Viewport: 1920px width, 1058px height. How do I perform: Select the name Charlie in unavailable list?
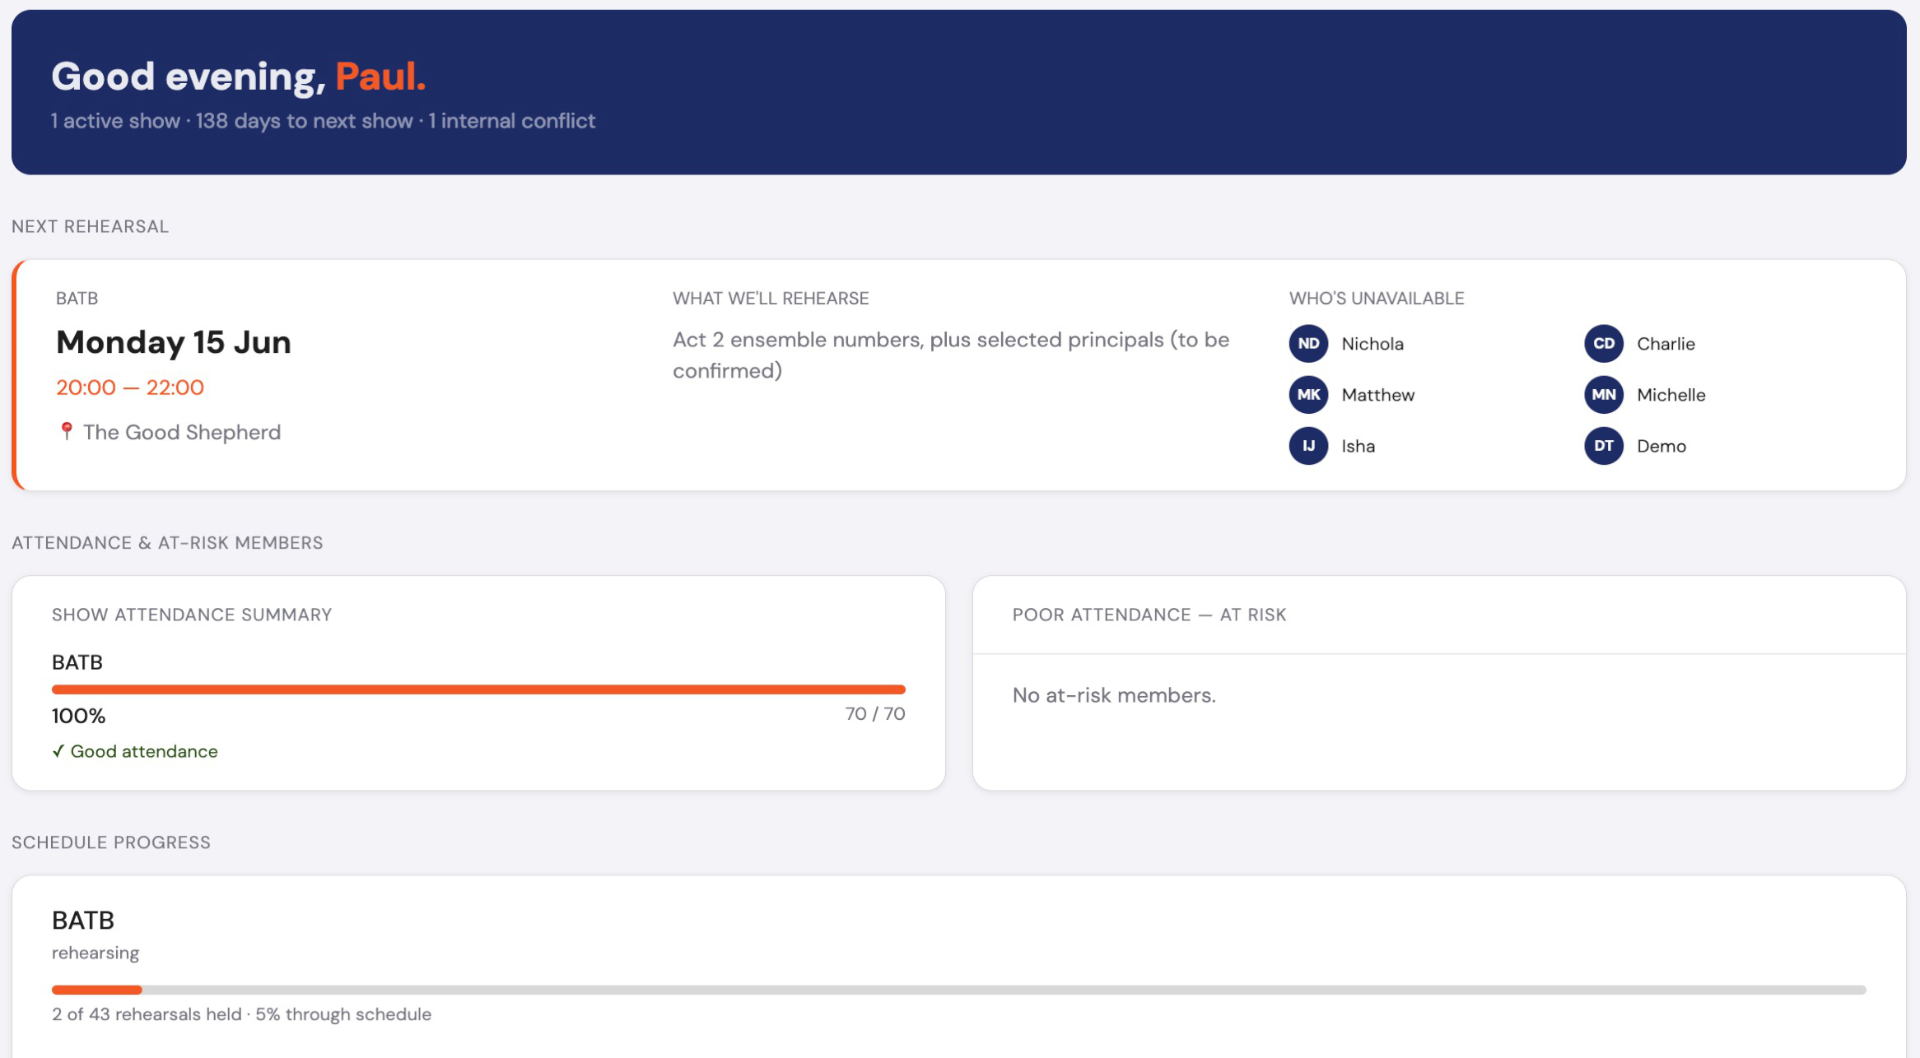[1665, 344]
